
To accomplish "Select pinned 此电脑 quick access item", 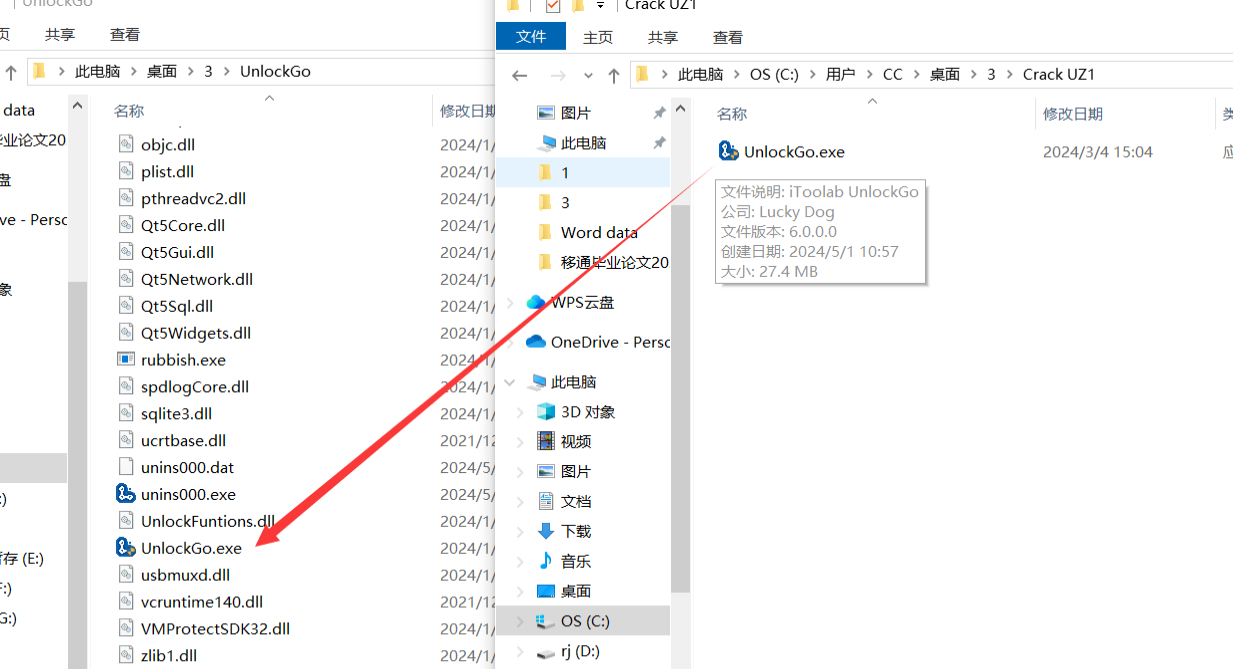I will pos(584,143).
